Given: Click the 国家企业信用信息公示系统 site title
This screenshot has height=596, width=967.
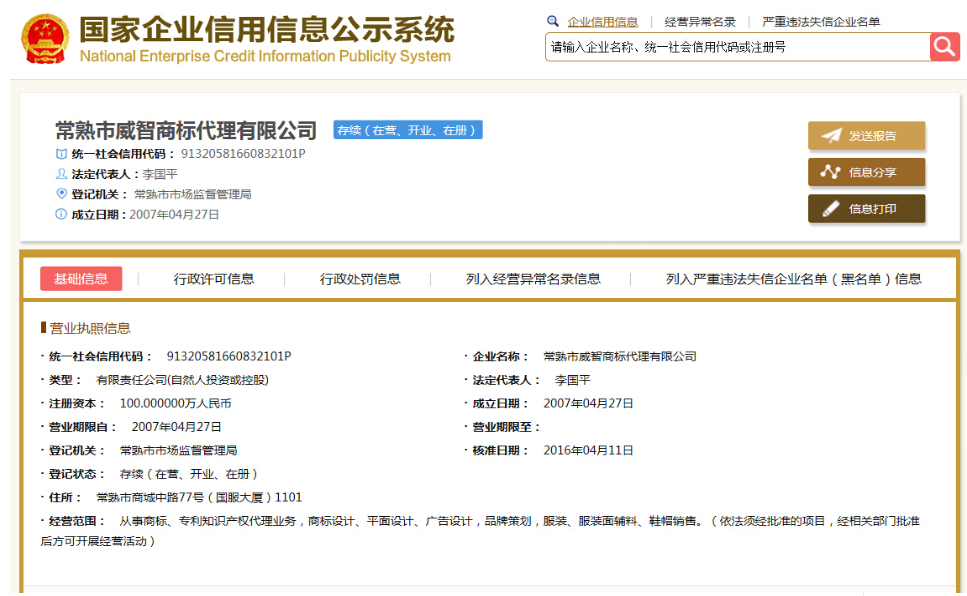Looking at the screenshot, I should tap(267, 29).
